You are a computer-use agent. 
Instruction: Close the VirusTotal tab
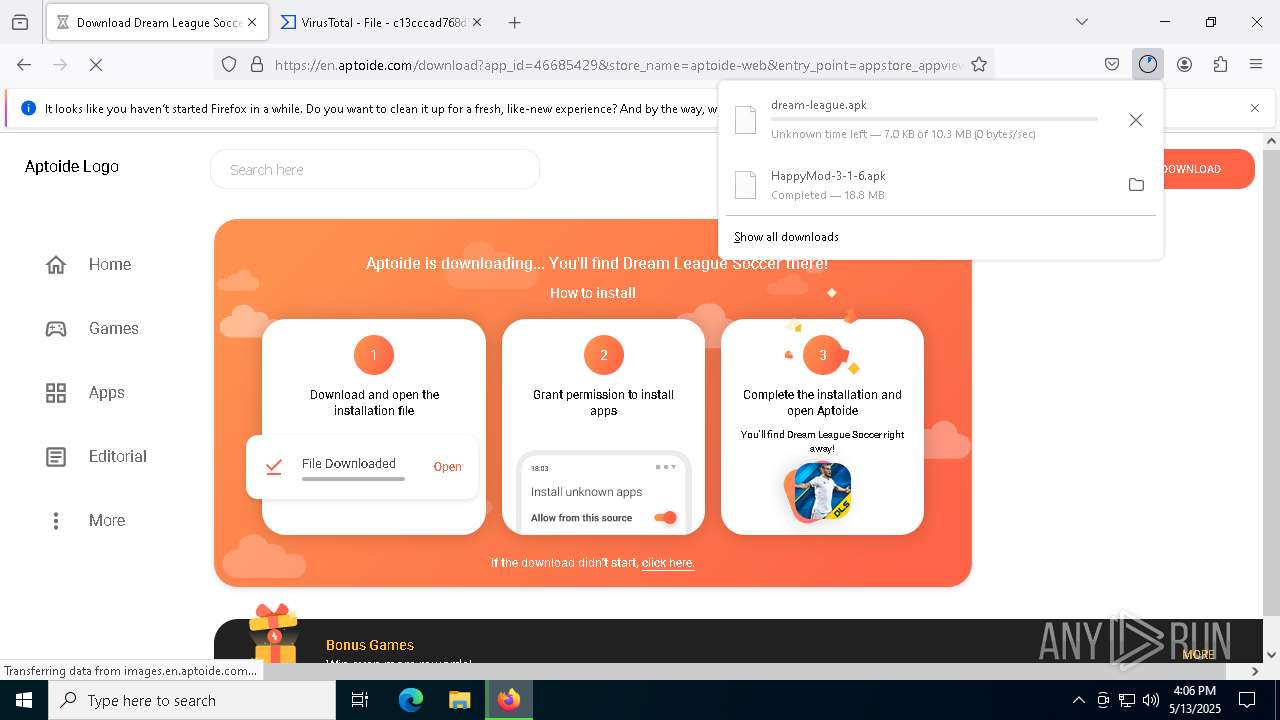[476, 22]
